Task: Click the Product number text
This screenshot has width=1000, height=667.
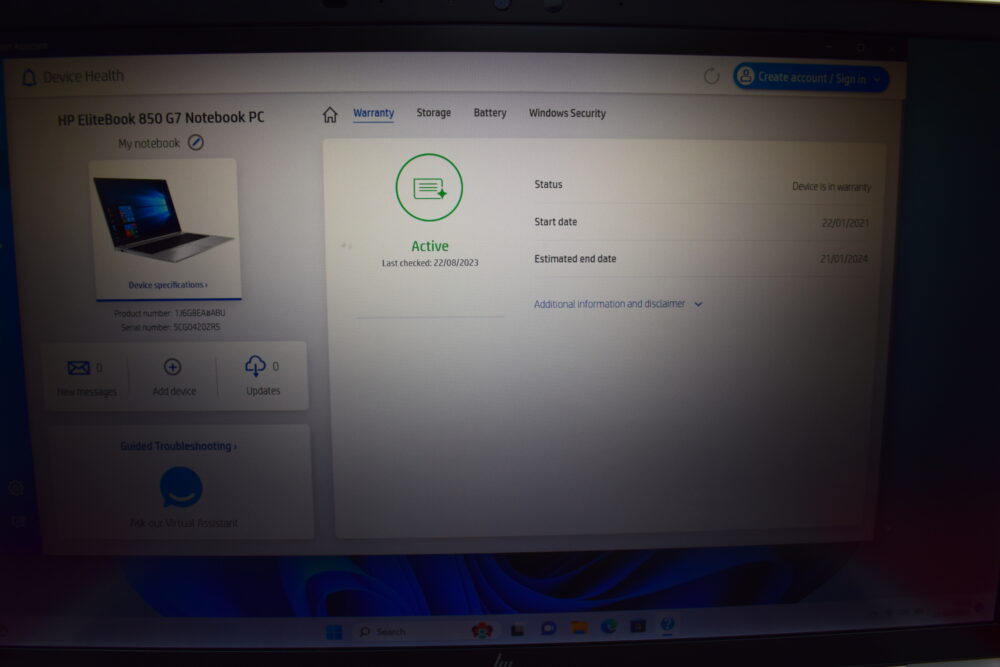Action: coord(170,313)
